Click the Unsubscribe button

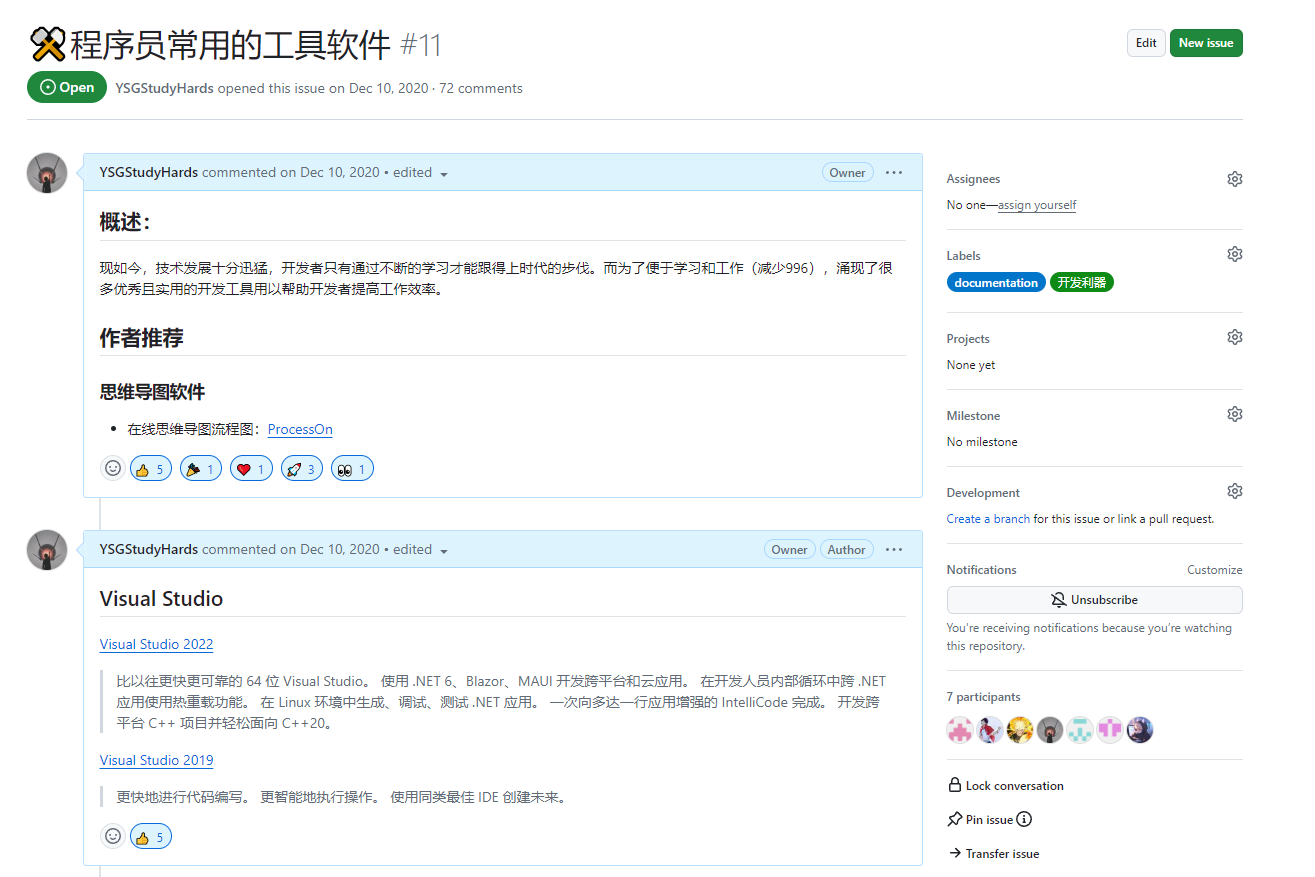coord(1094,600)
